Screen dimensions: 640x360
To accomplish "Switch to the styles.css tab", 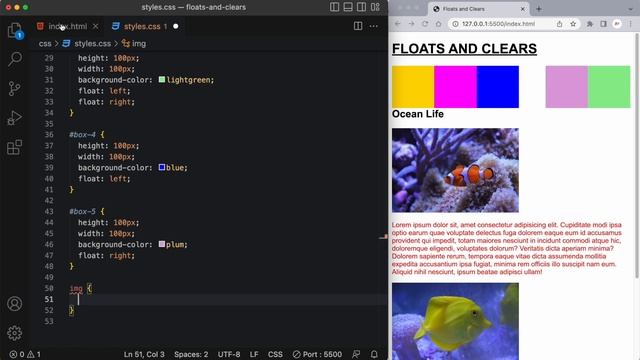I will (142, 26).
